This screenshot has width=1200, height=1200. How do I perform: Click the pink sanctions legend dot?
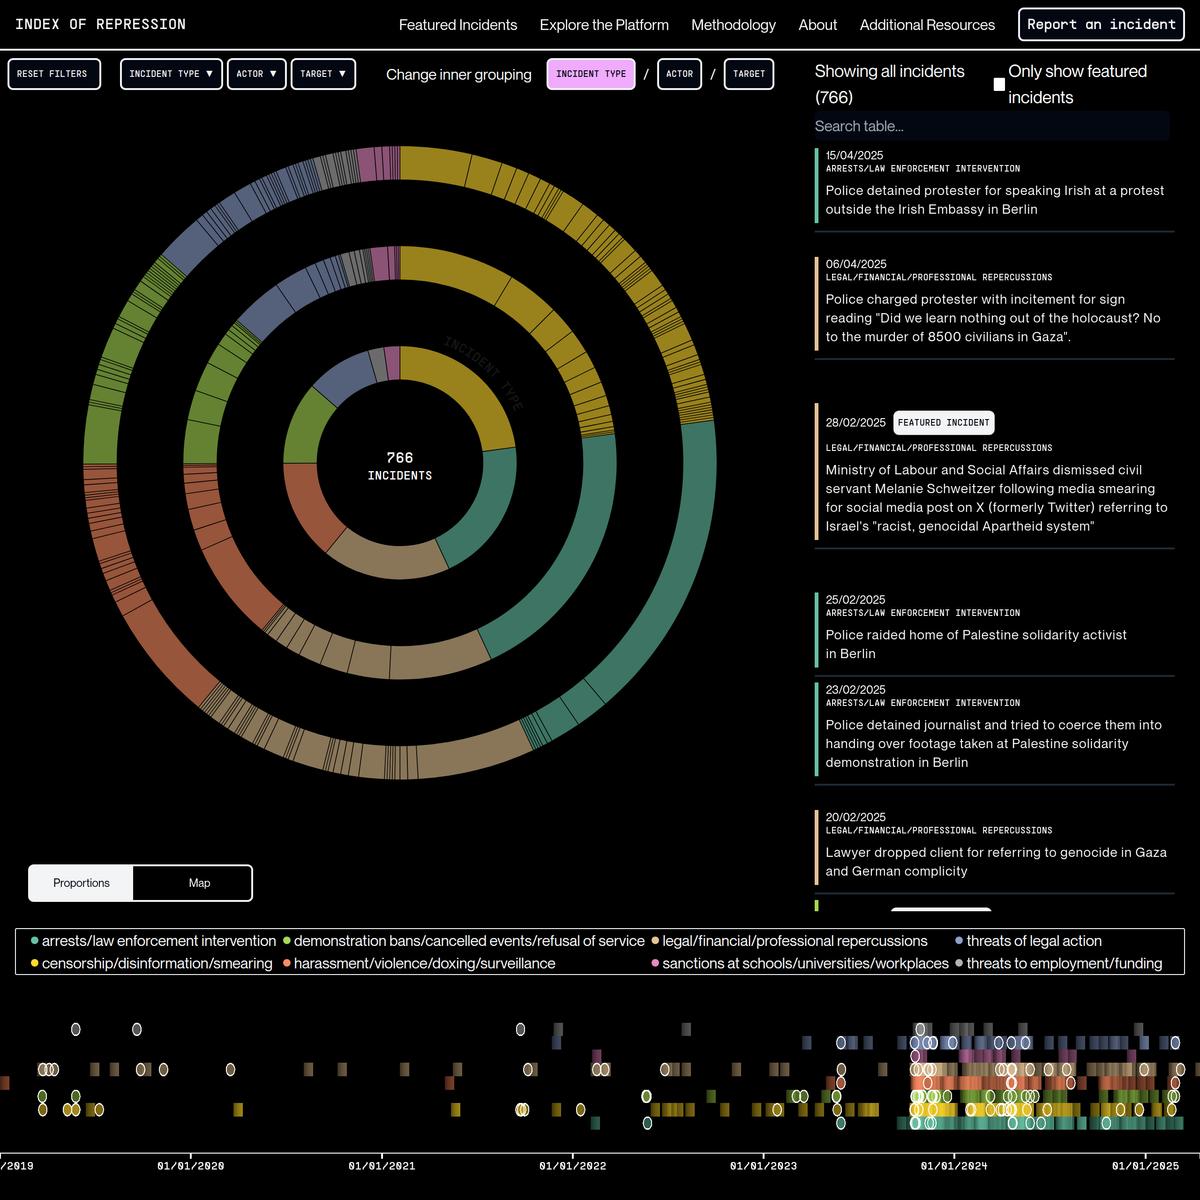655,964
